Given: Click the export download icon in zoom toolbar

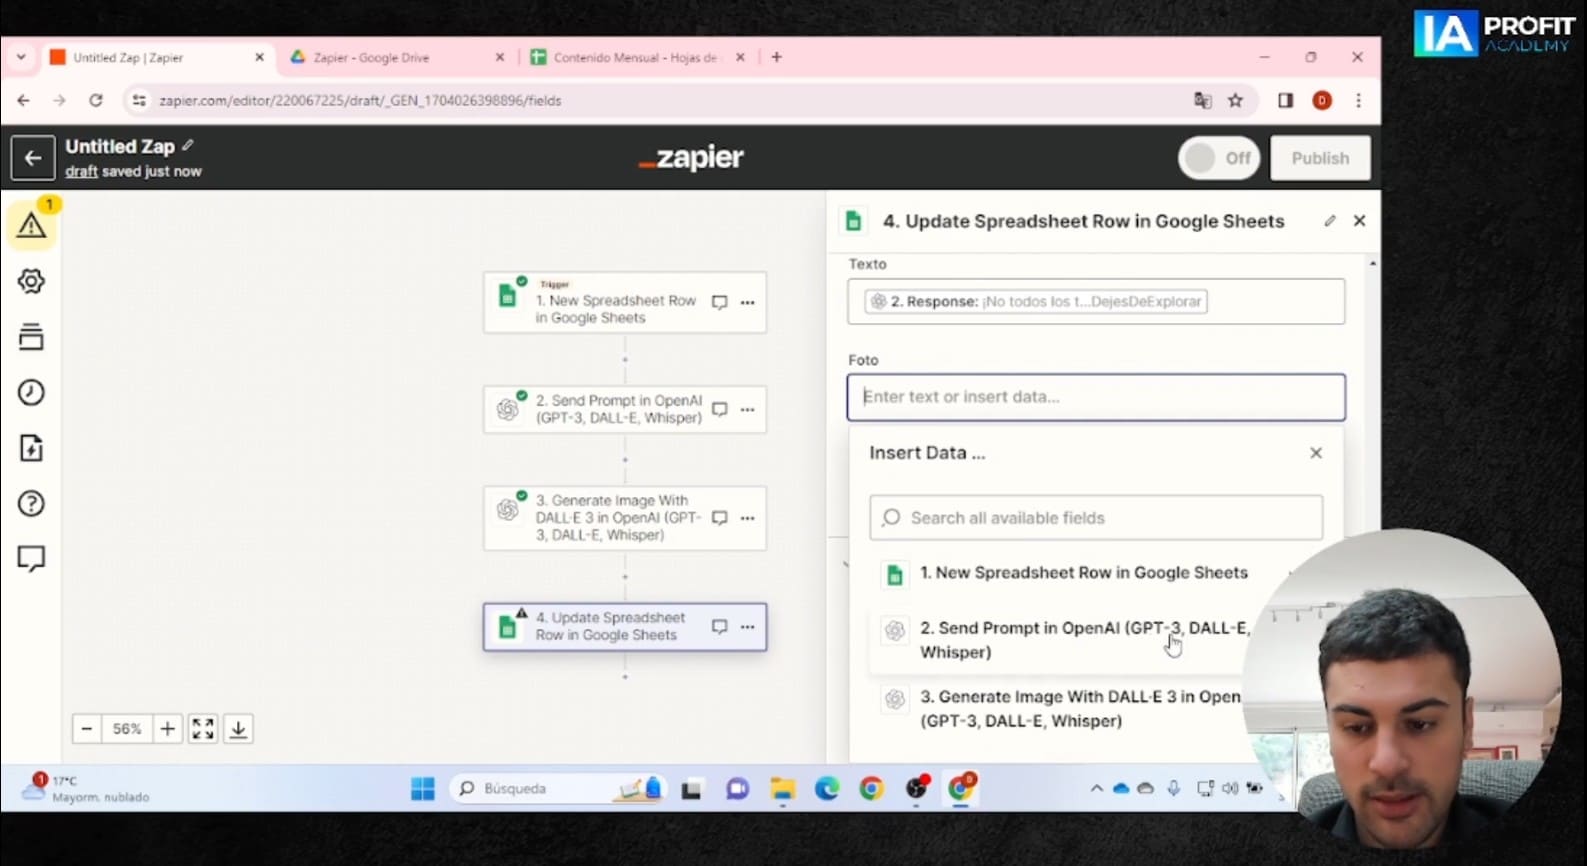Looking at the screenshot, I should tap(238, 729).
